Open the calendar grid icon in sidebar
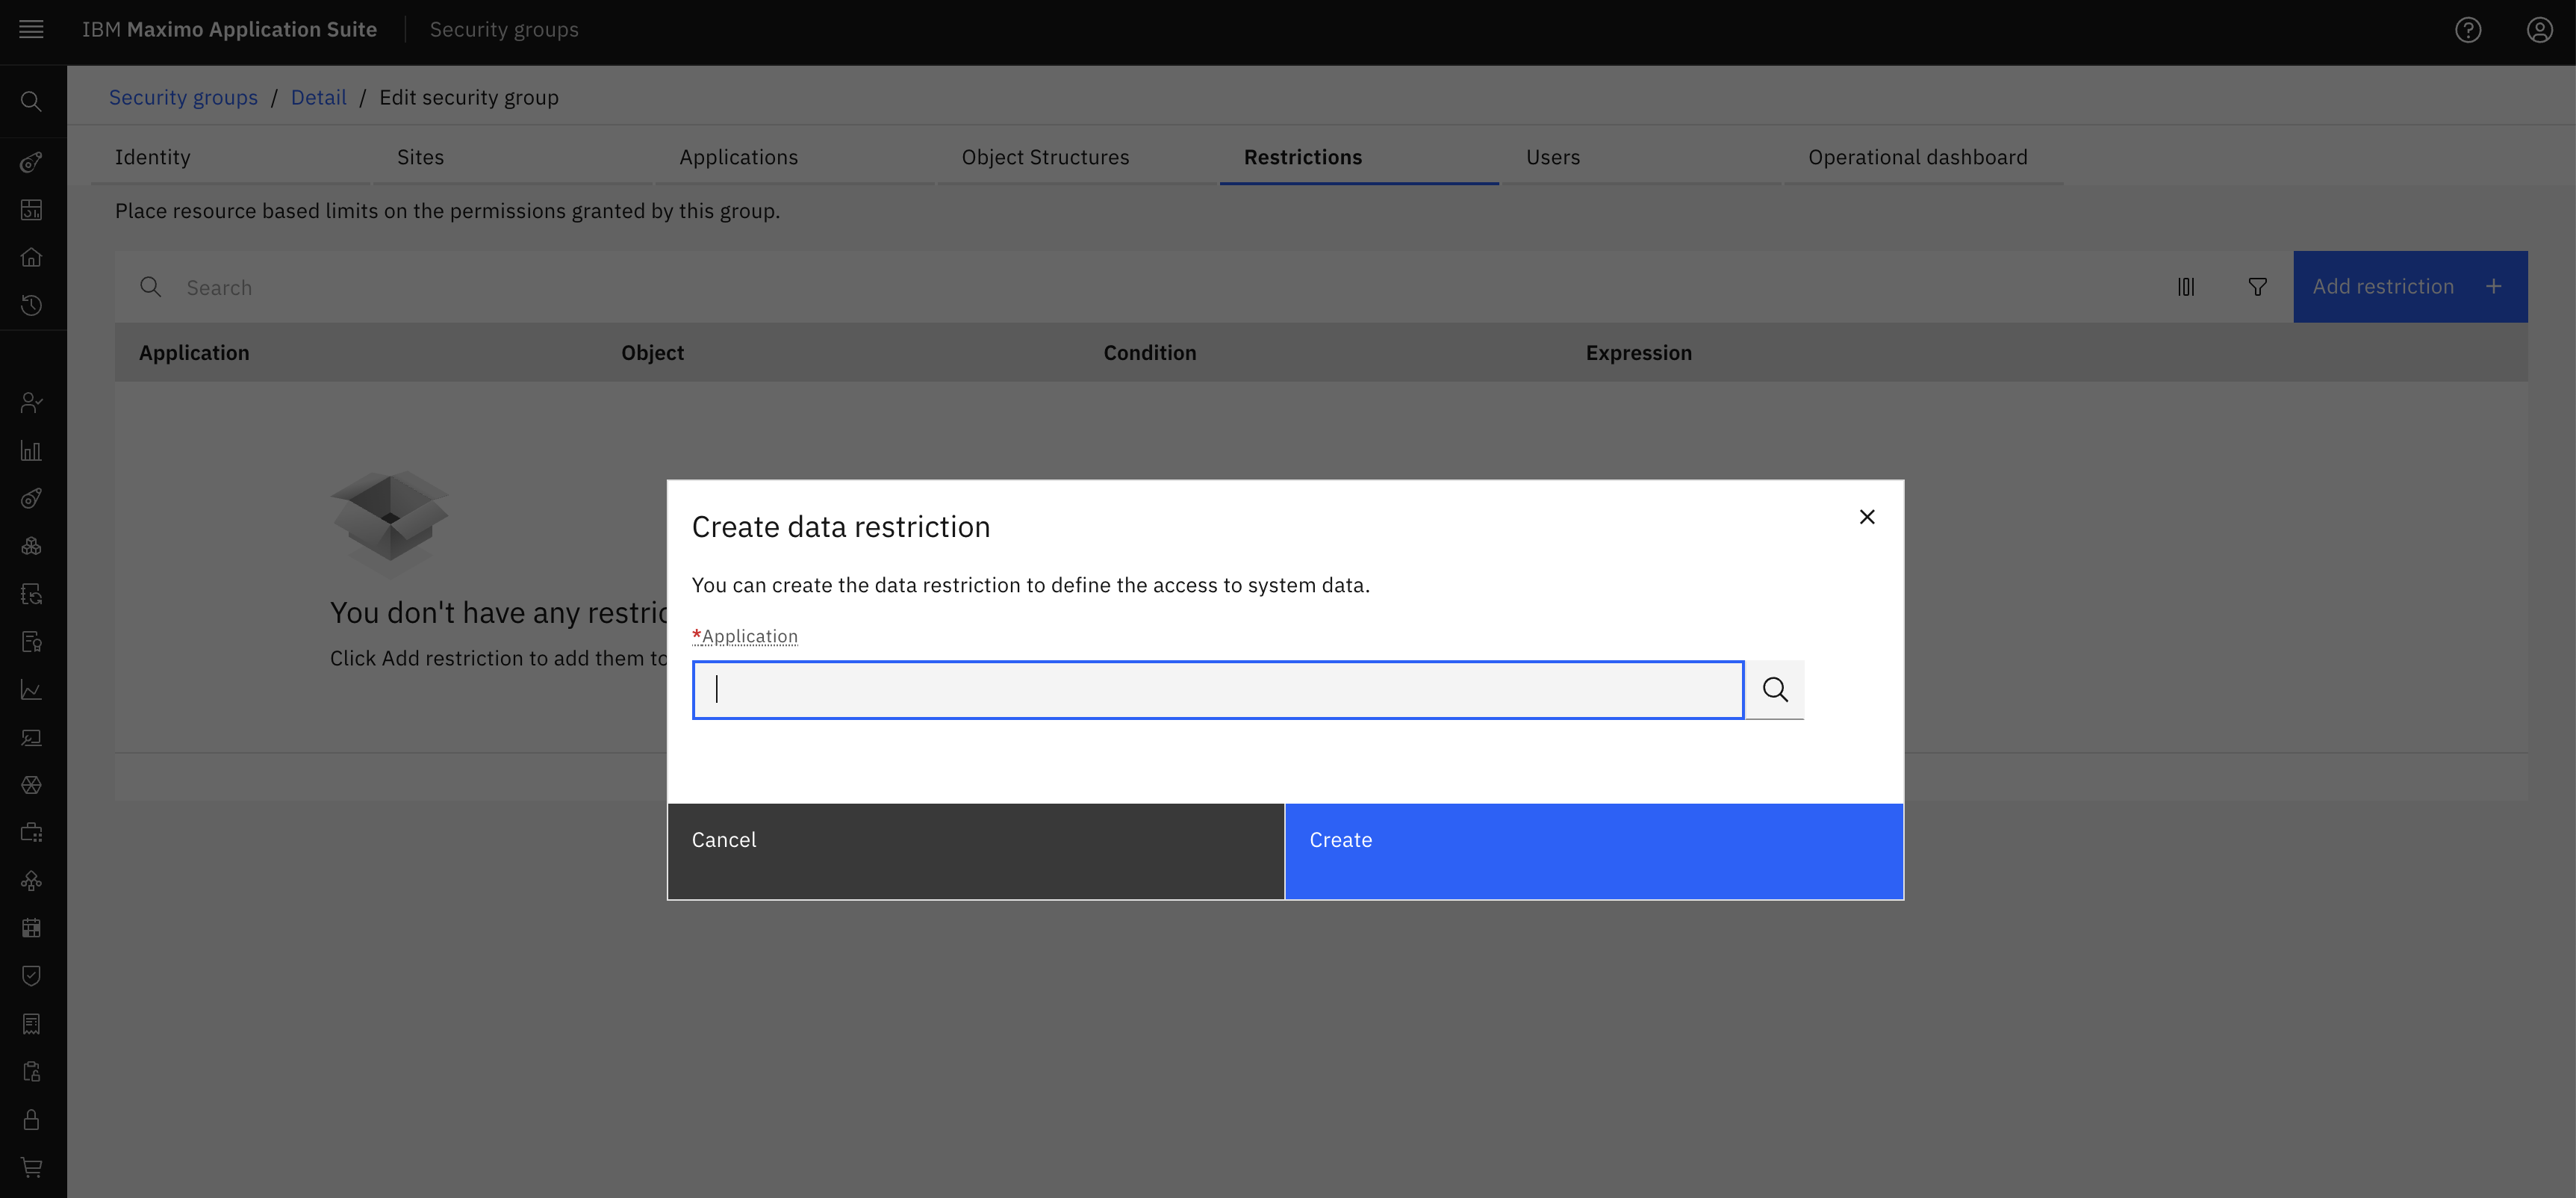 [31, 928]
